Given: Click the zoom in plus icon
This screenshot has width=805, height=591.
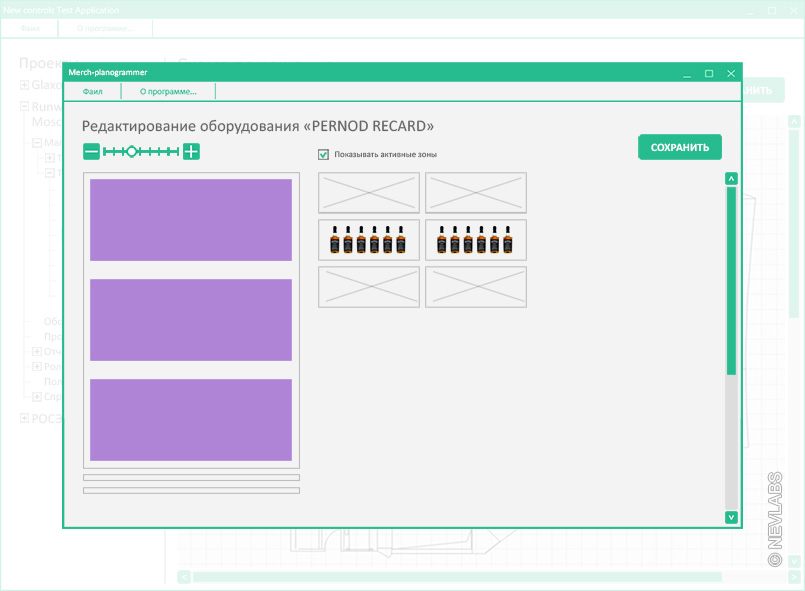Looking at the screenshot, I should point(191,152).
